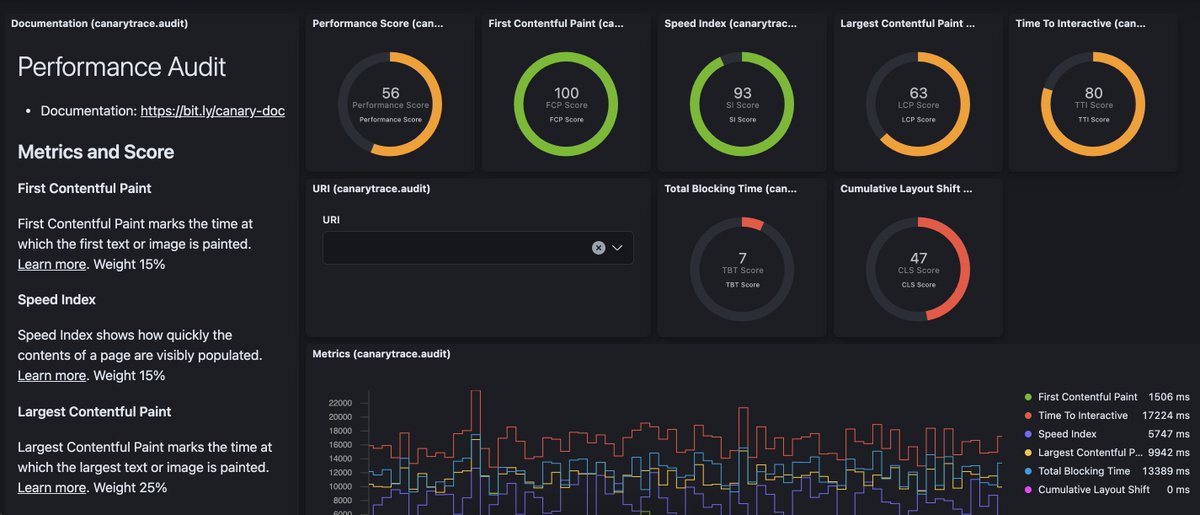Click the Time To Interactive panel title
Screen dimensions: 1200x515
click(x=1081, y=22)
